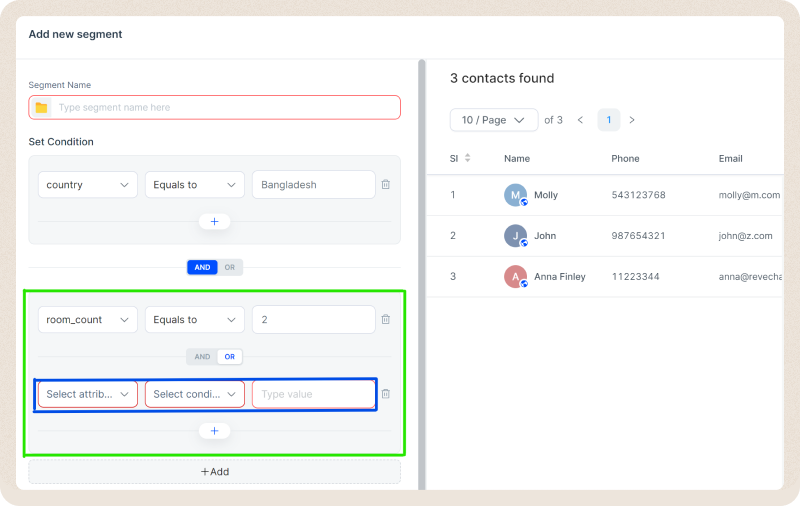Click the folder icon in the Segment Name field
The height and width of the screenshot is (506, 800).
[x=41, y=108]
